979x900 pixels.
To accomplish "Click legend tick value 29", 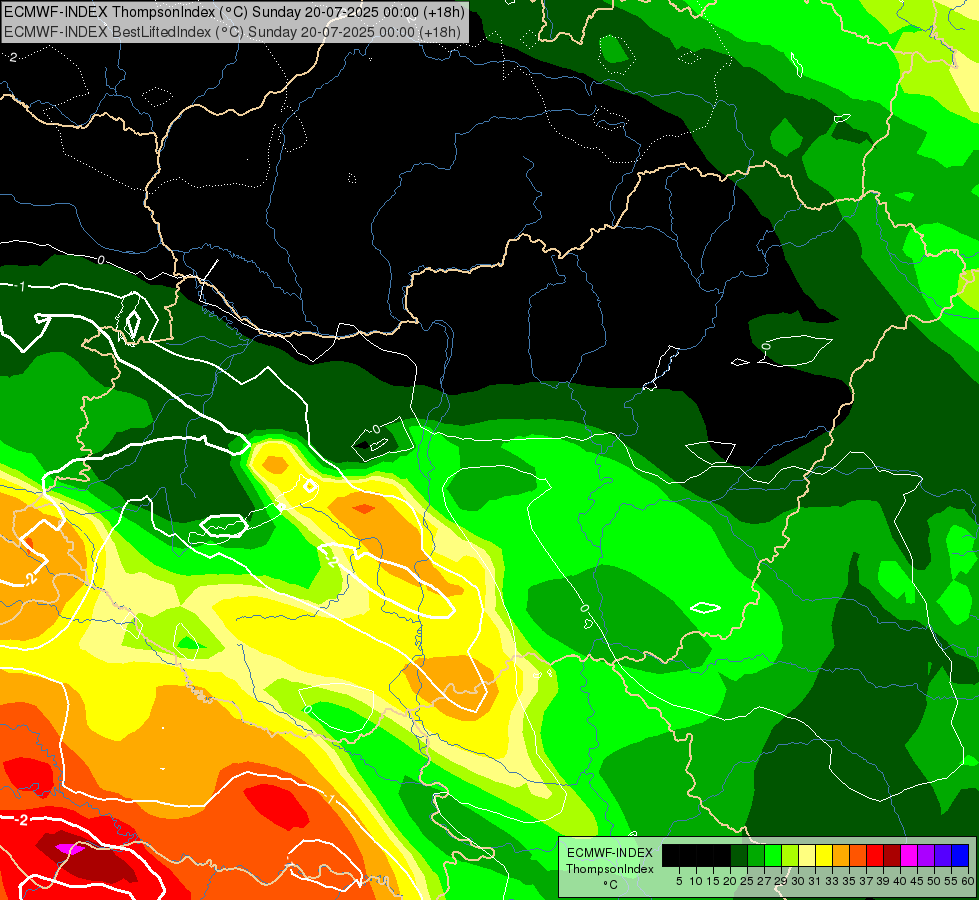I will 782,881.
